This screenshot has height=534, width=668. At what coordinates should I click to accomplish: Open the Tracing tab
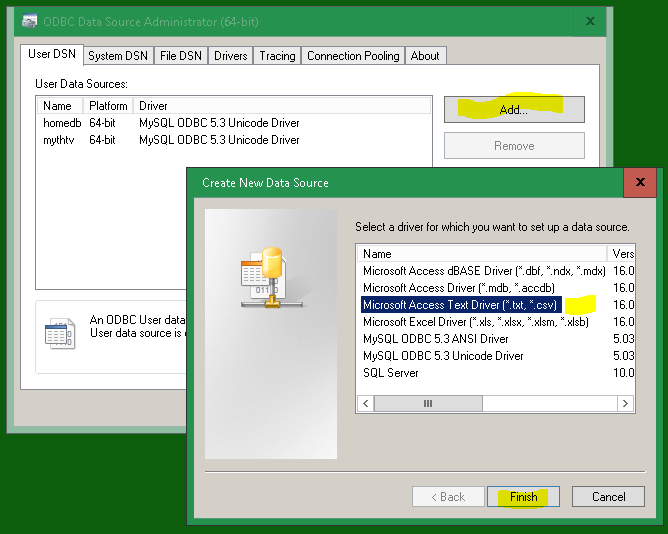coord(277,56)
